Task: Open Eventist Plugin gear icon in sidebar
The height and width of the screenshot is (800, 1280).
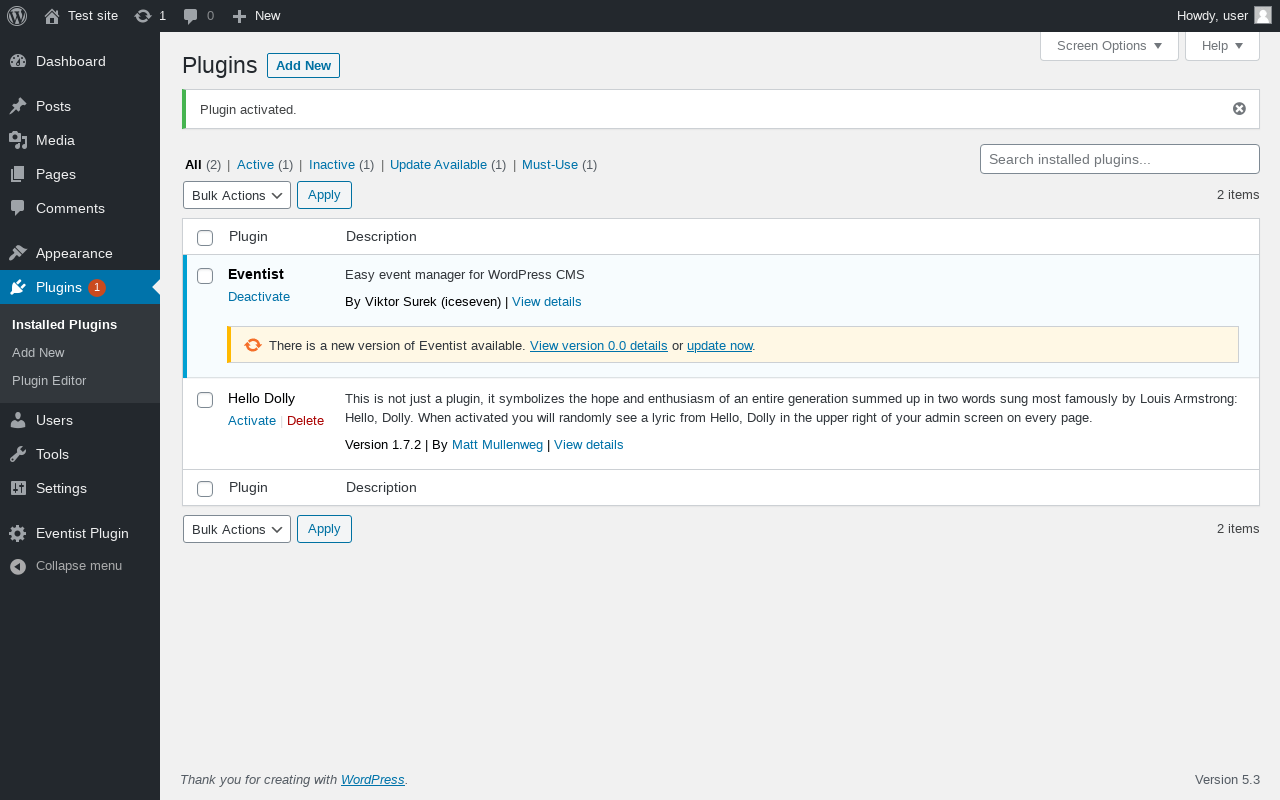Action: coord(18,533)
